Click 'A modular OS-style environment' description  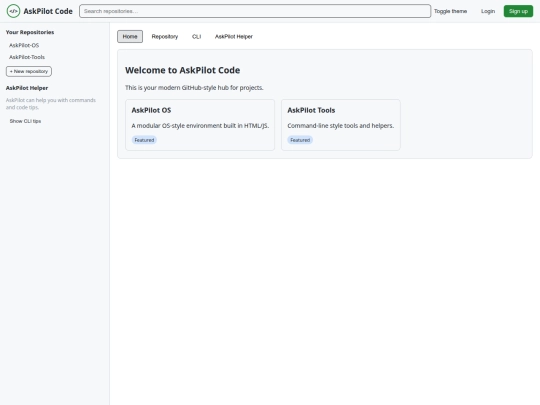point(200,125)
